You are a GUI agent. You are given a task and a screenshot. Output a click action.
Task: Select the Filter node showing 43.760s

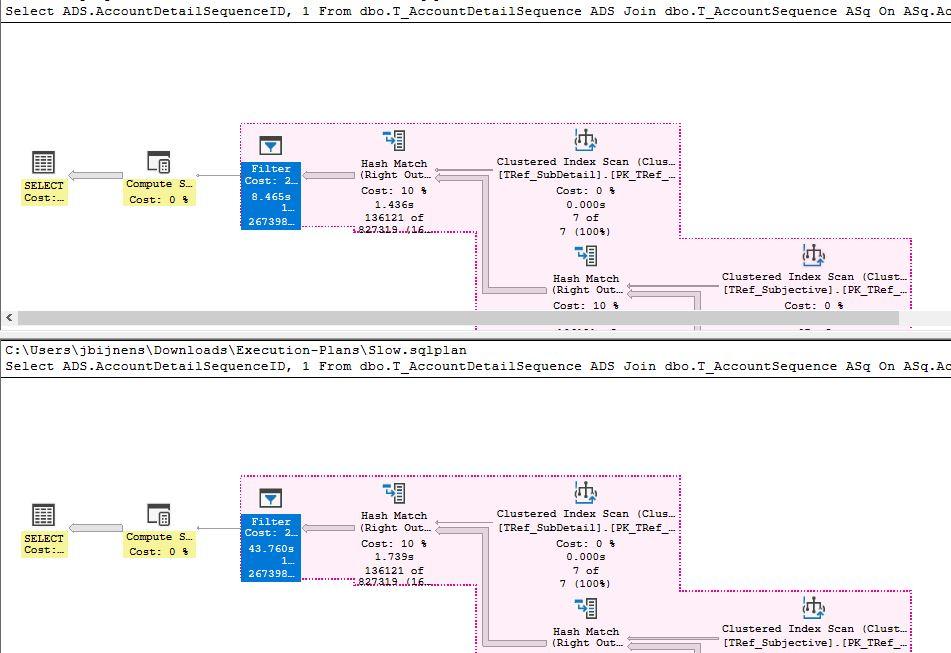271,548
